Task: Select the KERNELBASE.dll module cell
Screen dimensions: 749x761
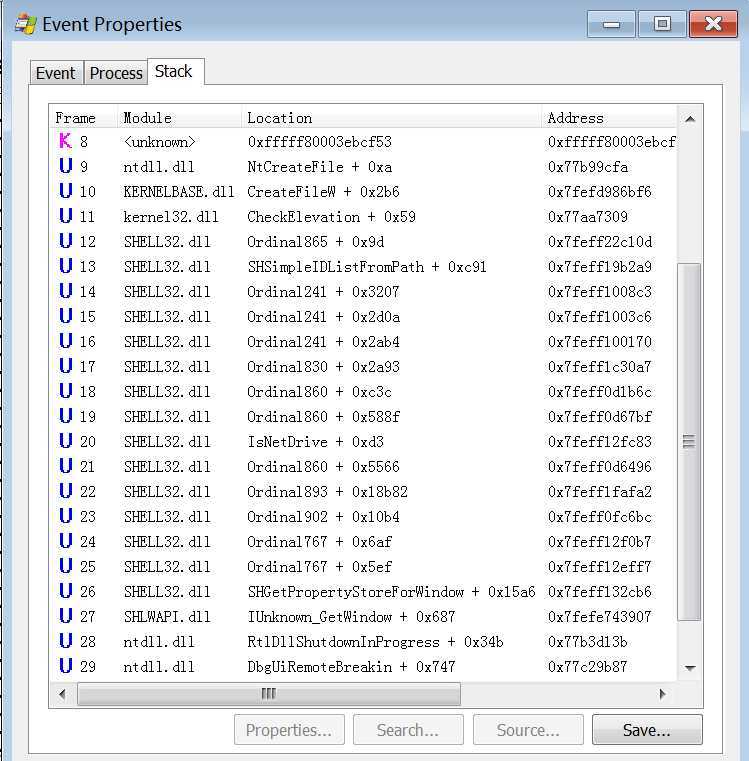Action: [179, 192]
